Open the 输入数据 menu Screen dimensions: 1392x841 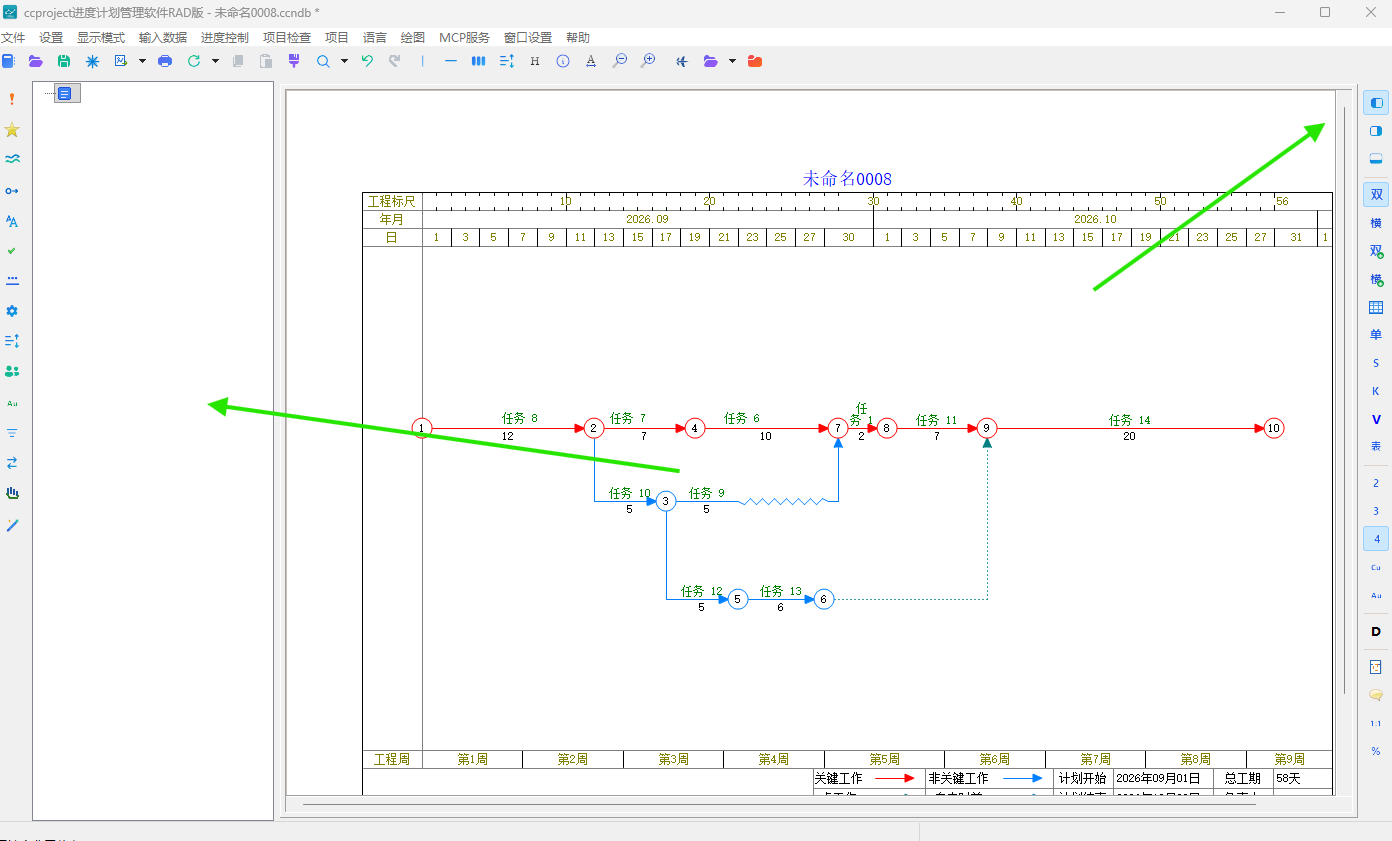(x=163, y=38)
